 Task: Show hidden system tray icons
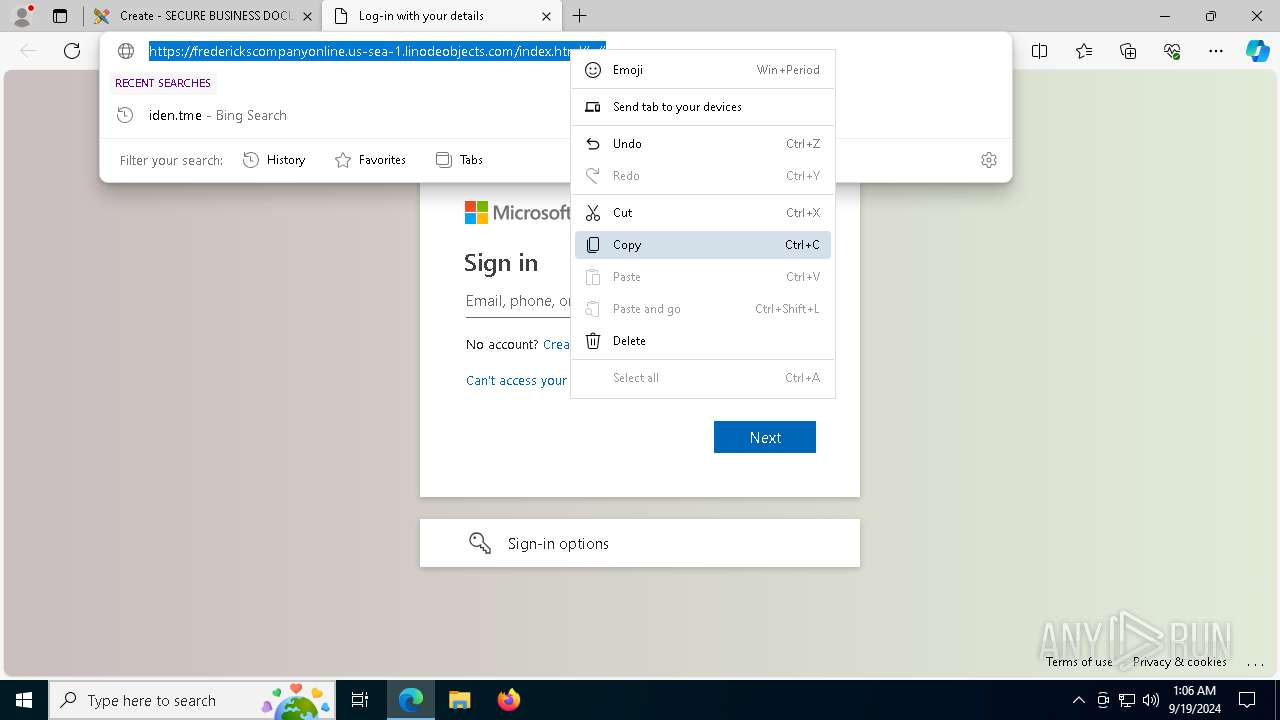(x=1078, y=700)
